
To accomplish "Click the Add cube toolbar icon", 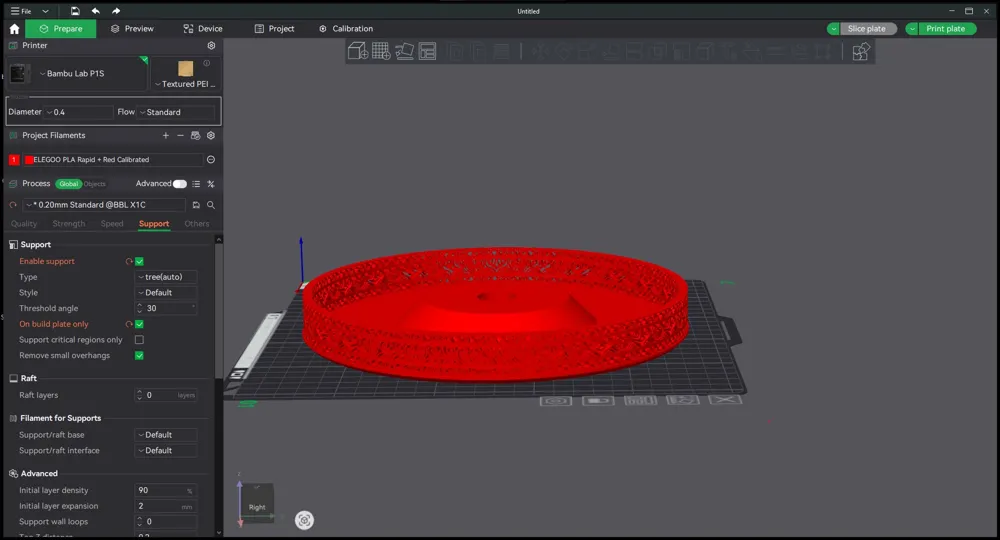I will pos(358,51).
